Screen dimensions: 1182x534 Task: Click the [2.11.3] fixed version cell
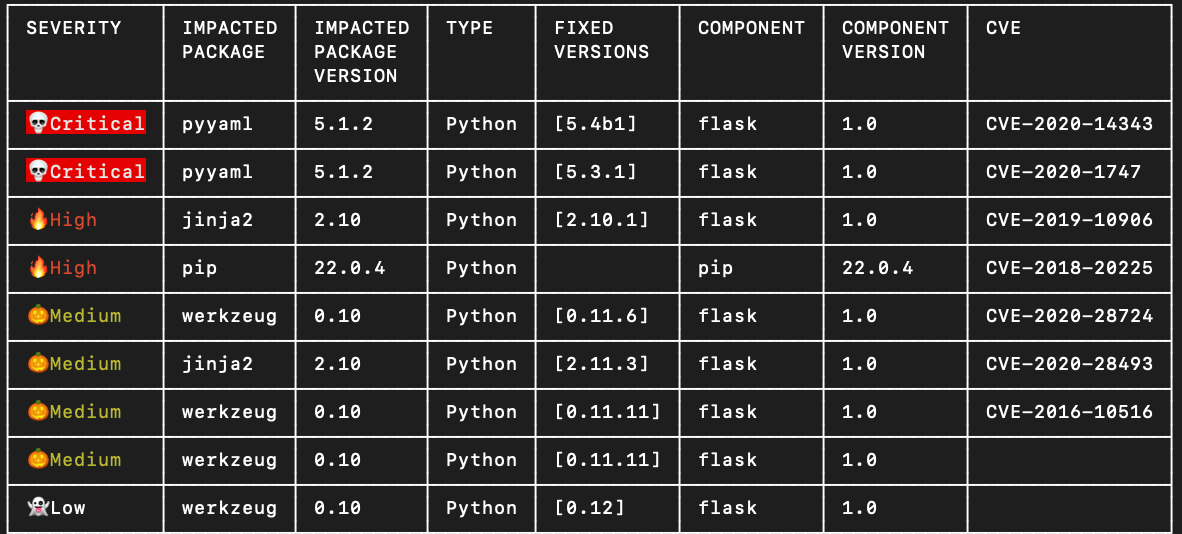(601, 363)
